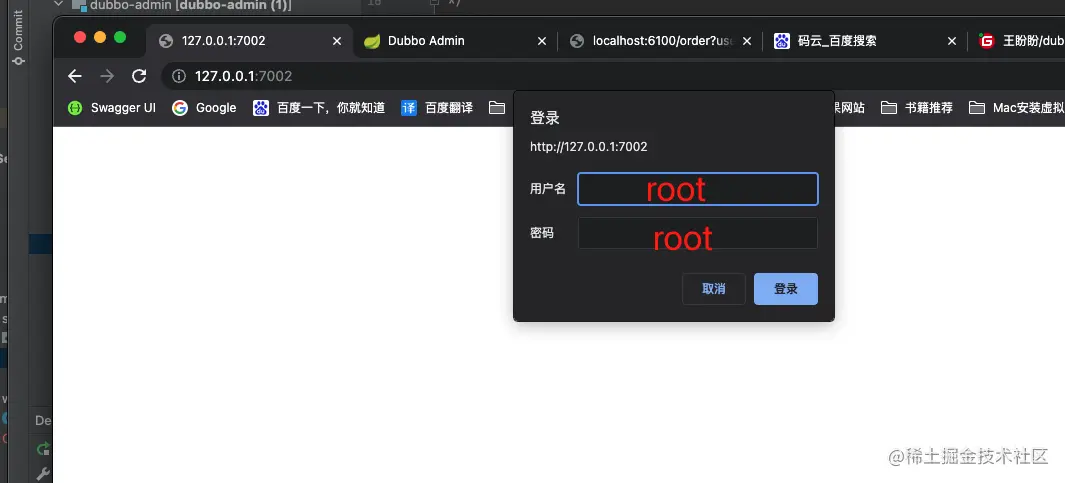The width and height of the screenshot is (1065, 483).
Task: Click the IDE wrench settings icon
Action: coord(43,473)
